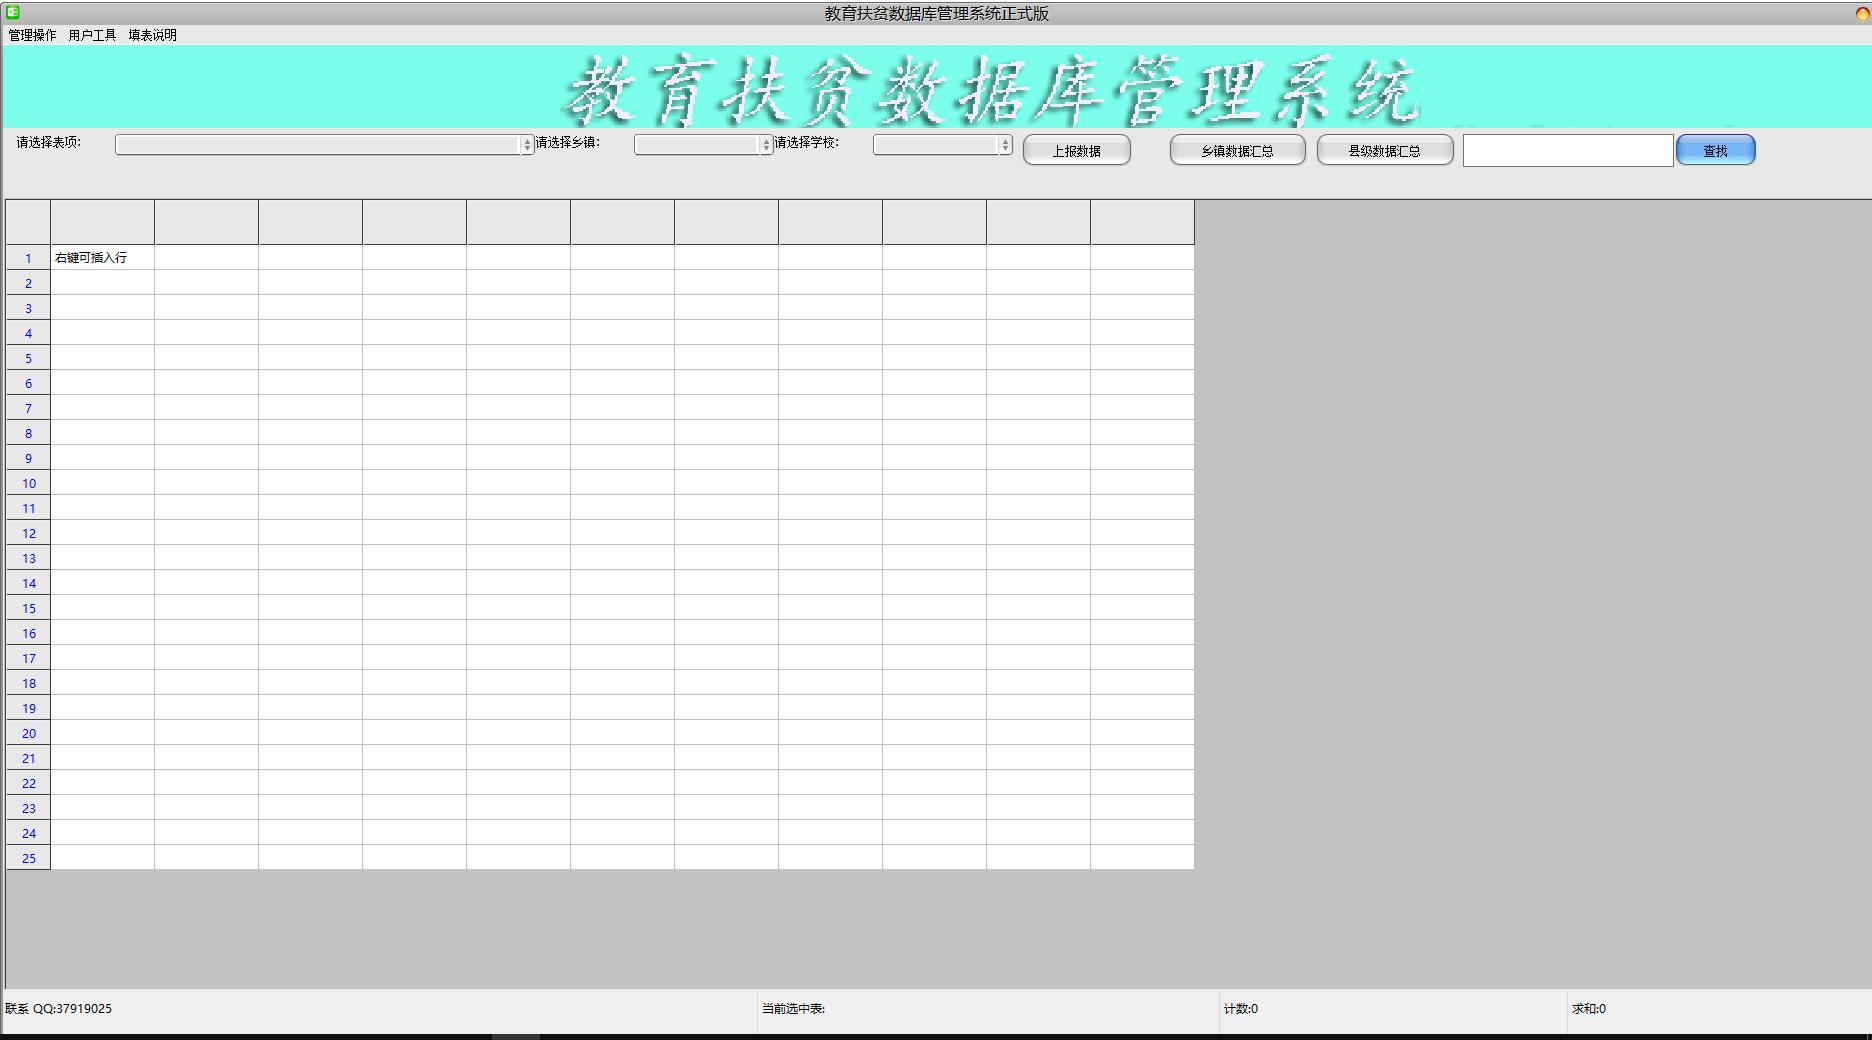Select row header 2
This screenshot has width=1872, height=1040.
pyautogui.click(x=28, y=283)
